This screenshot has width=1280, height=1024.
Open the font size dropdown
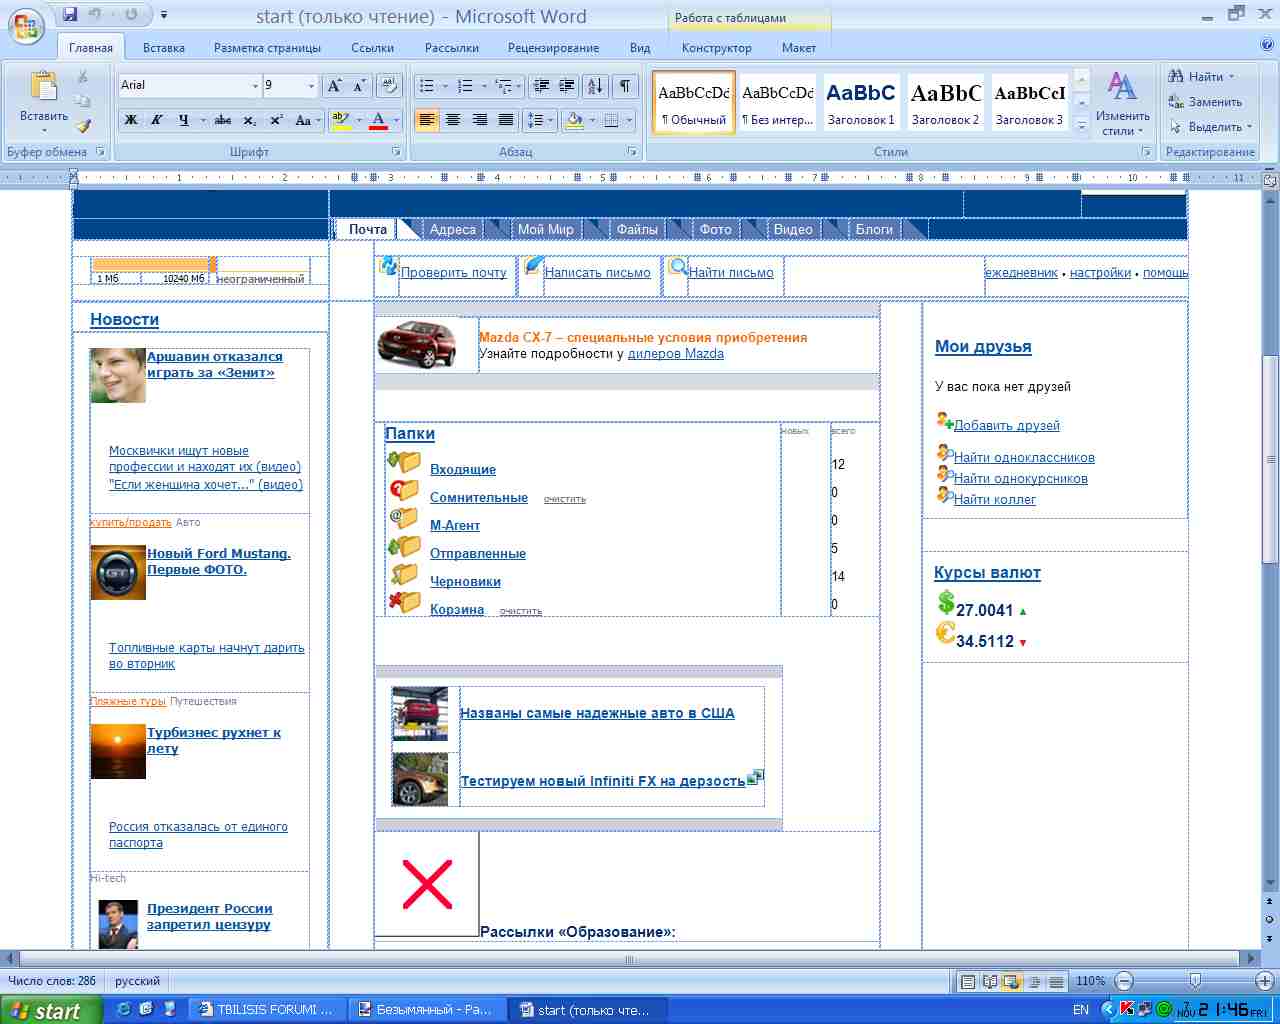(311, 86)
